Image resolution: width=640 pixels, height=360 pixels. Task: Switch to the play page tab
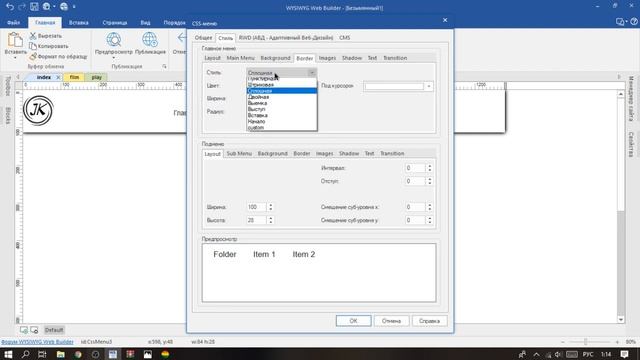pos(97,77)
